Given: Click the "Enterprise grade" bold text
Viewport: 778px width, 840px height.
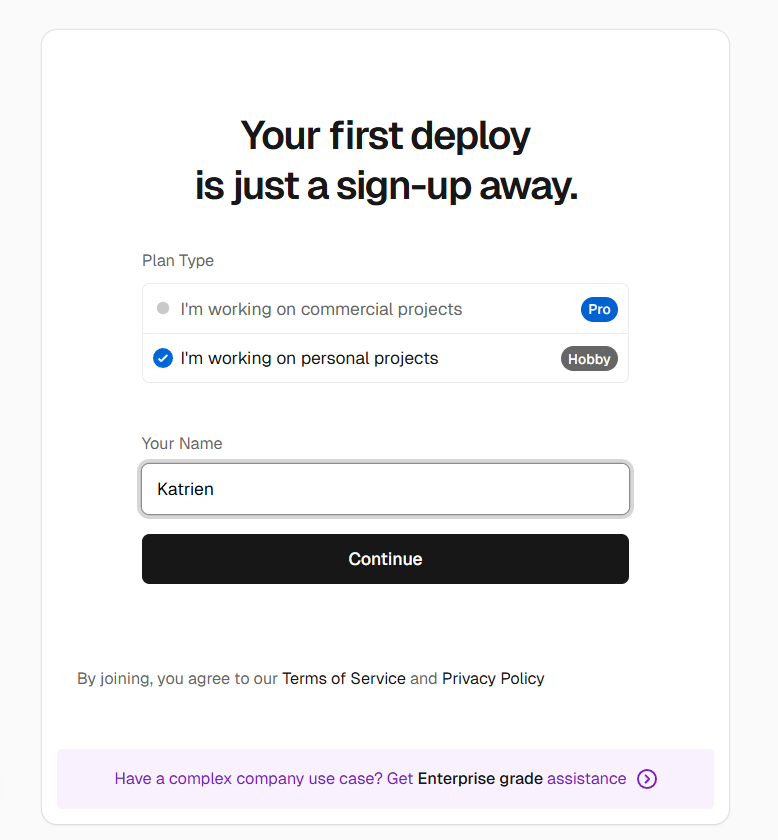Looking at the screenshot, I should click(480, 778).
